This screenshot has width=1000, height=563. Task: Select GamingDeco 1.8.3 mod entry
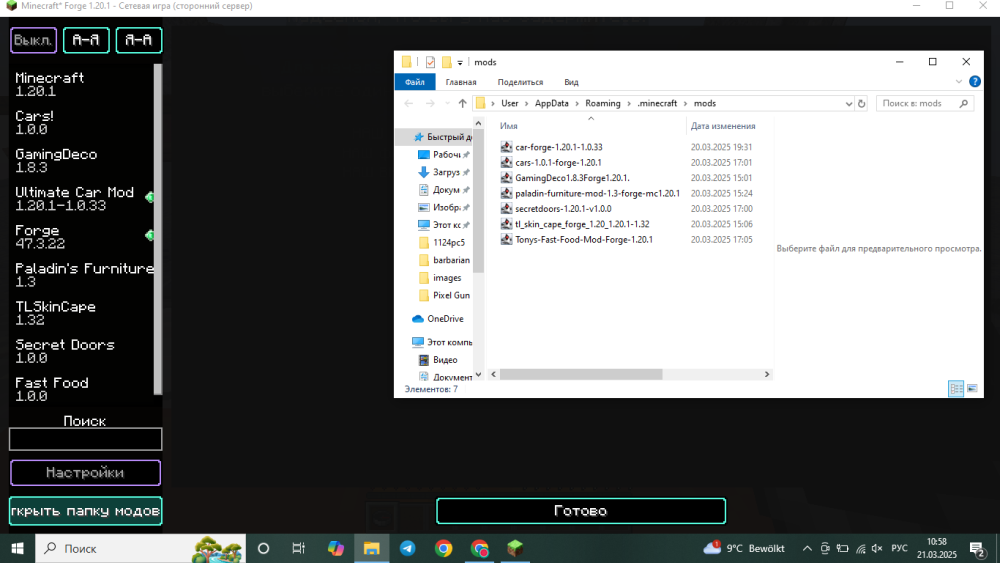click(56, 161)
